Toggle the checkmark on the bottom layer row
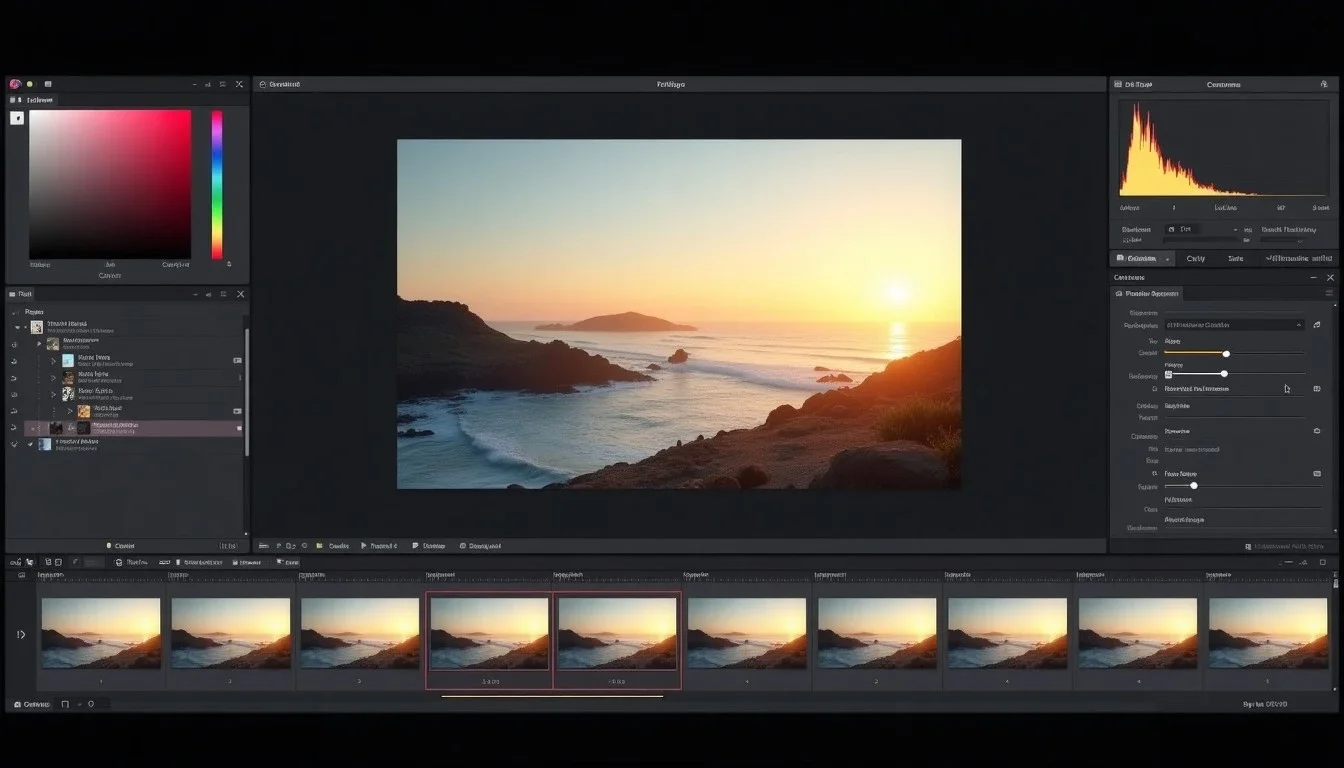Screen dimensions: 1344x768 pyautogui.click(x=30, y=444)
